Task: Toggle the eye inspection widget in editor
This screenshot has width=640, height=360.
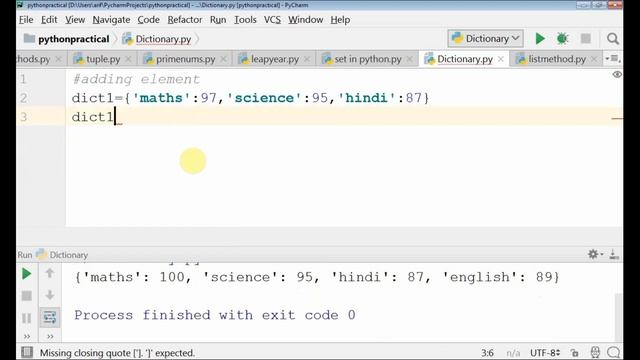Action: [x=617, y=75]
